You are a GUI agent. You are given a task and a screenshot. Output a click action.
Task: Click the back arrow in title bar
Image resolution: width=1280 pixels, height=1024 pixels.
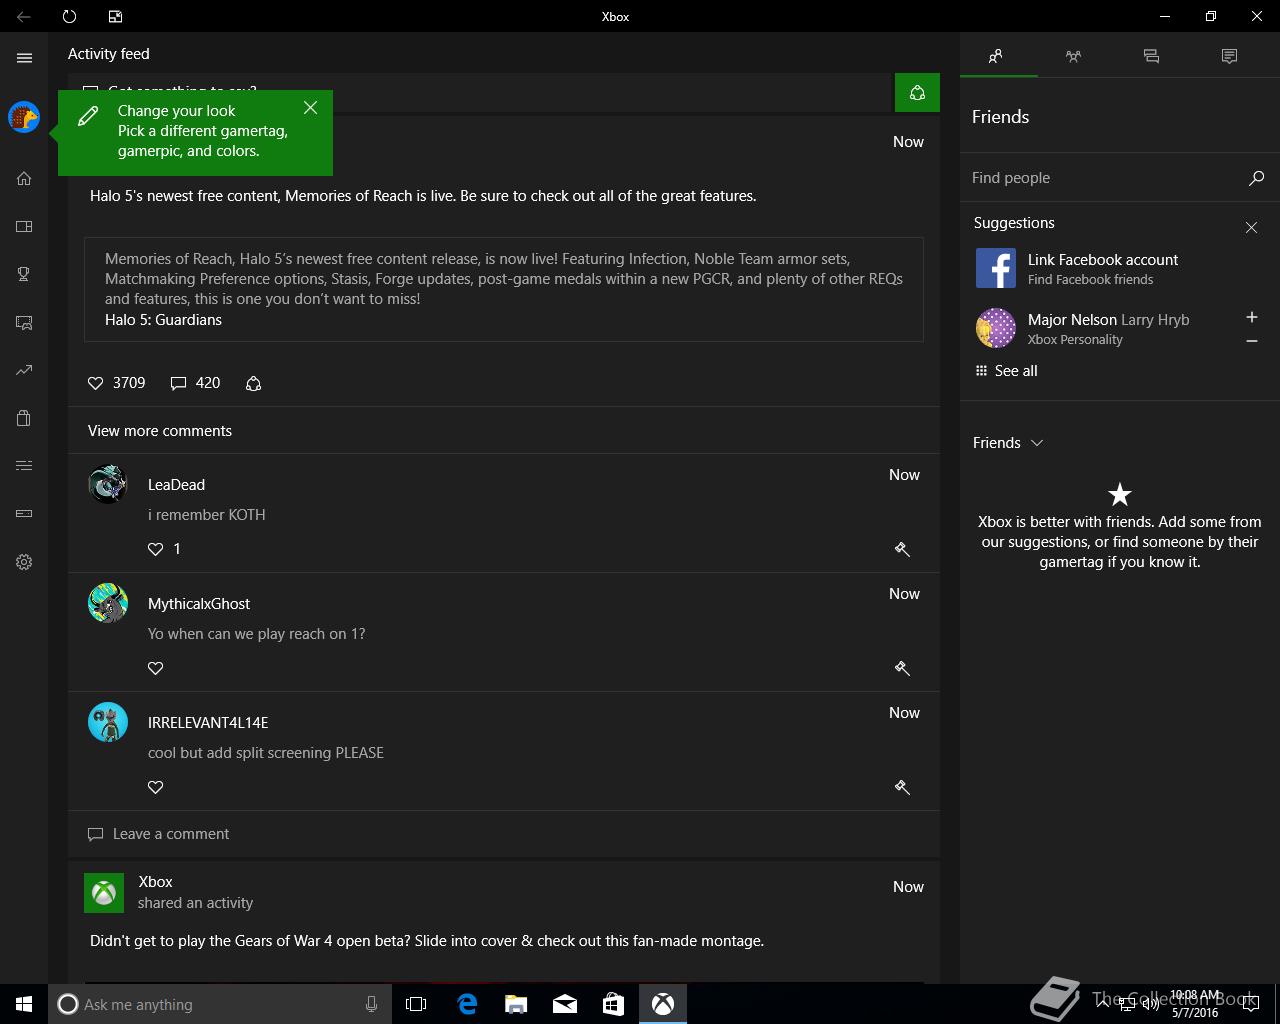click(23, 16)
